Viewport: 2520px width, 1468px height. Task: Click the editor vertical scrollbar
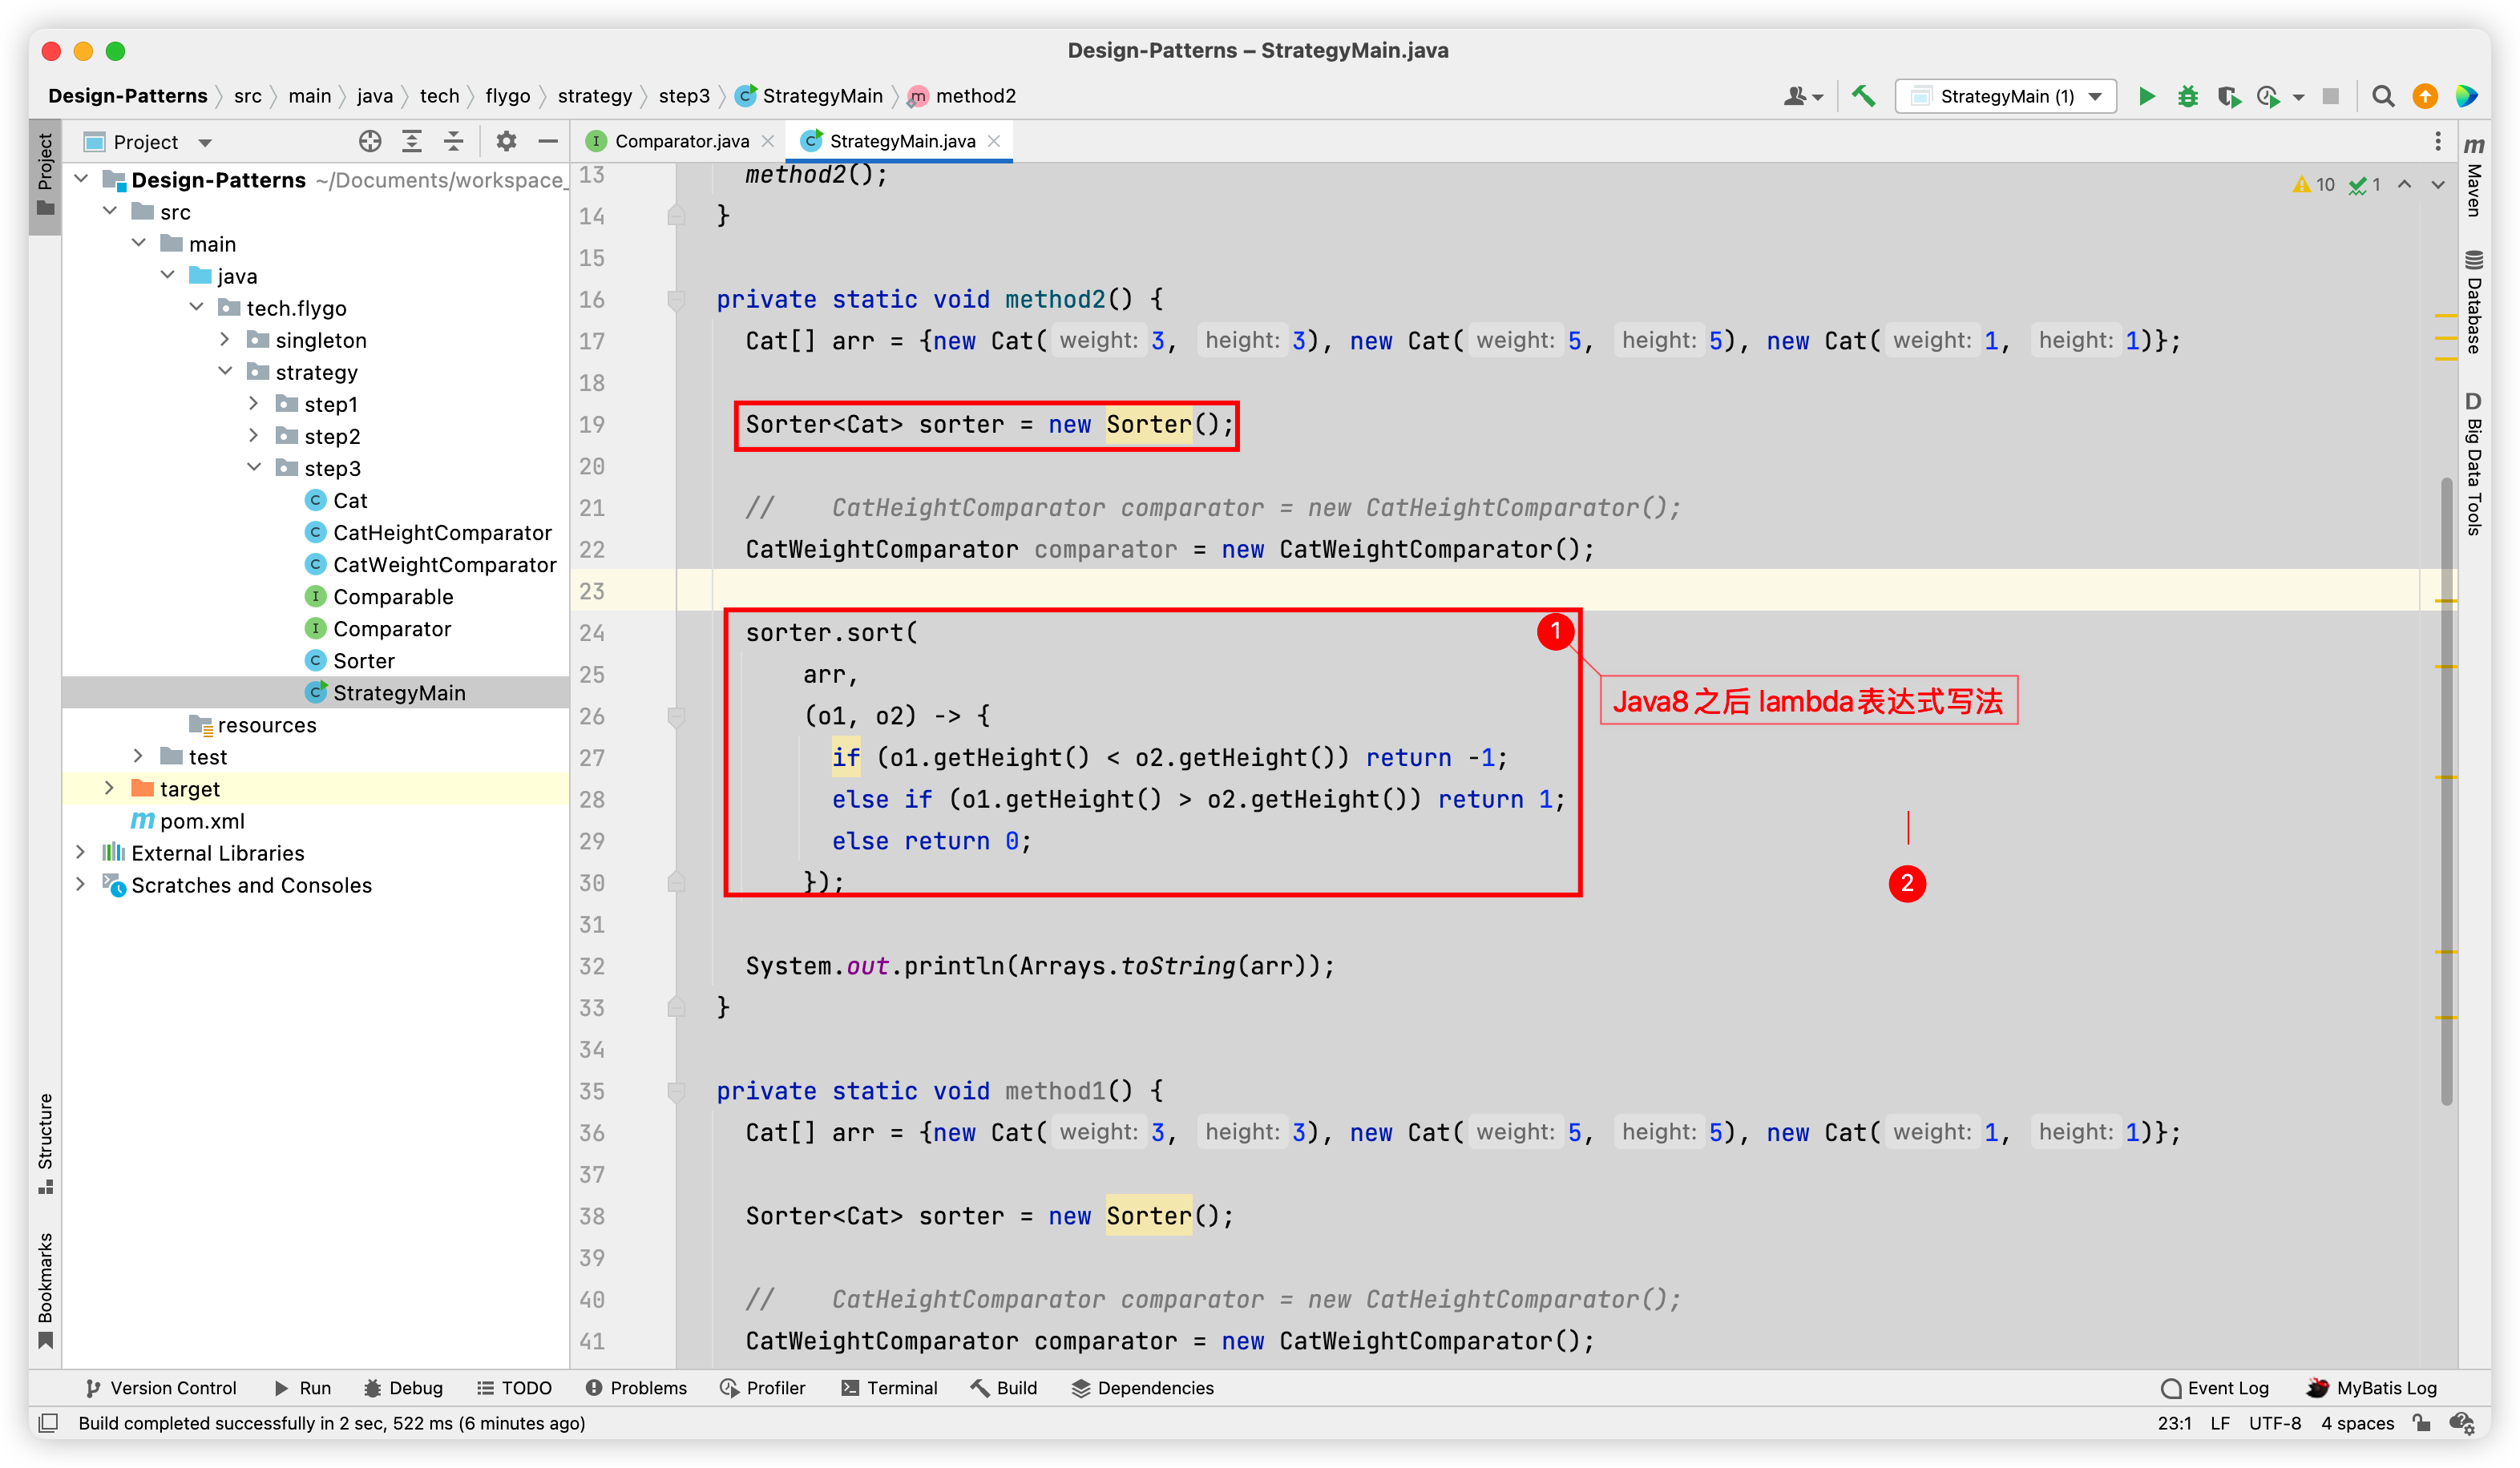[2446, 790]
